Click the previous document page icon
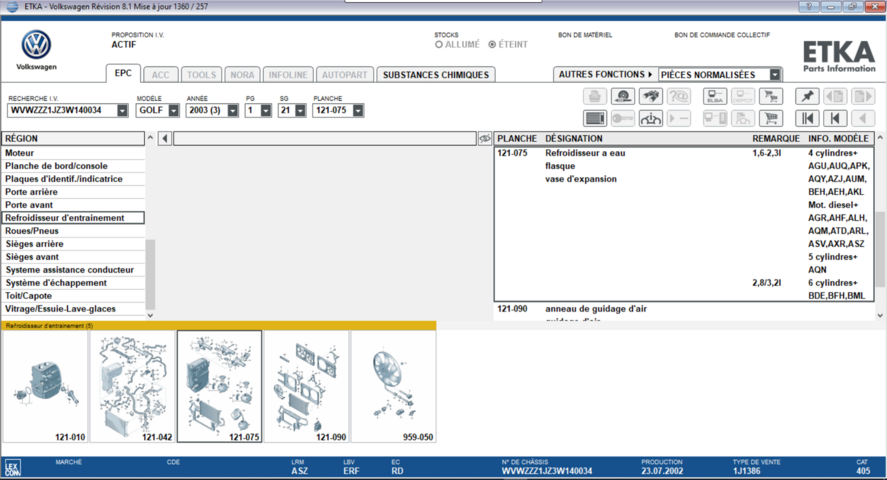This screenshot has height=480, width=887. [836, 96]
